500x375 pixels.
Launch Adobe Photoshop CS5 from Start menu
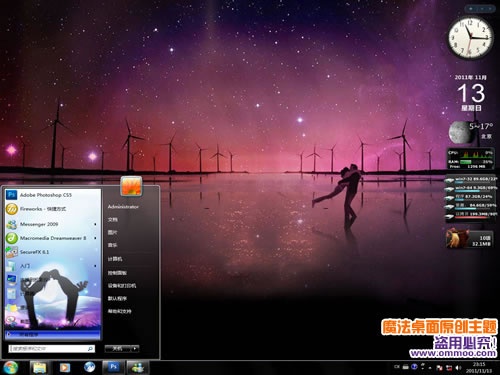(53, 195)
